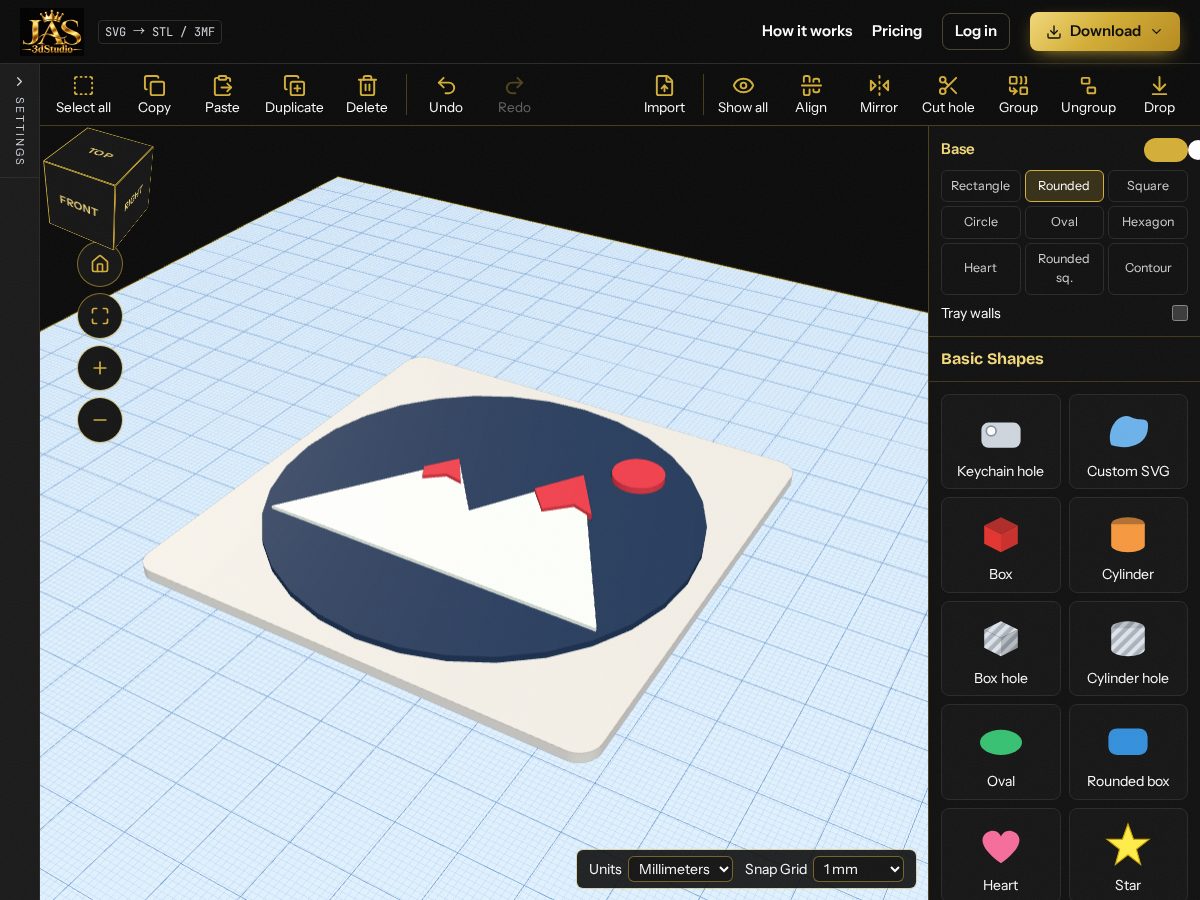This screenshot has width=1200, height=900.
Task: Click the Delete trash icon
Action: point(367,86)
